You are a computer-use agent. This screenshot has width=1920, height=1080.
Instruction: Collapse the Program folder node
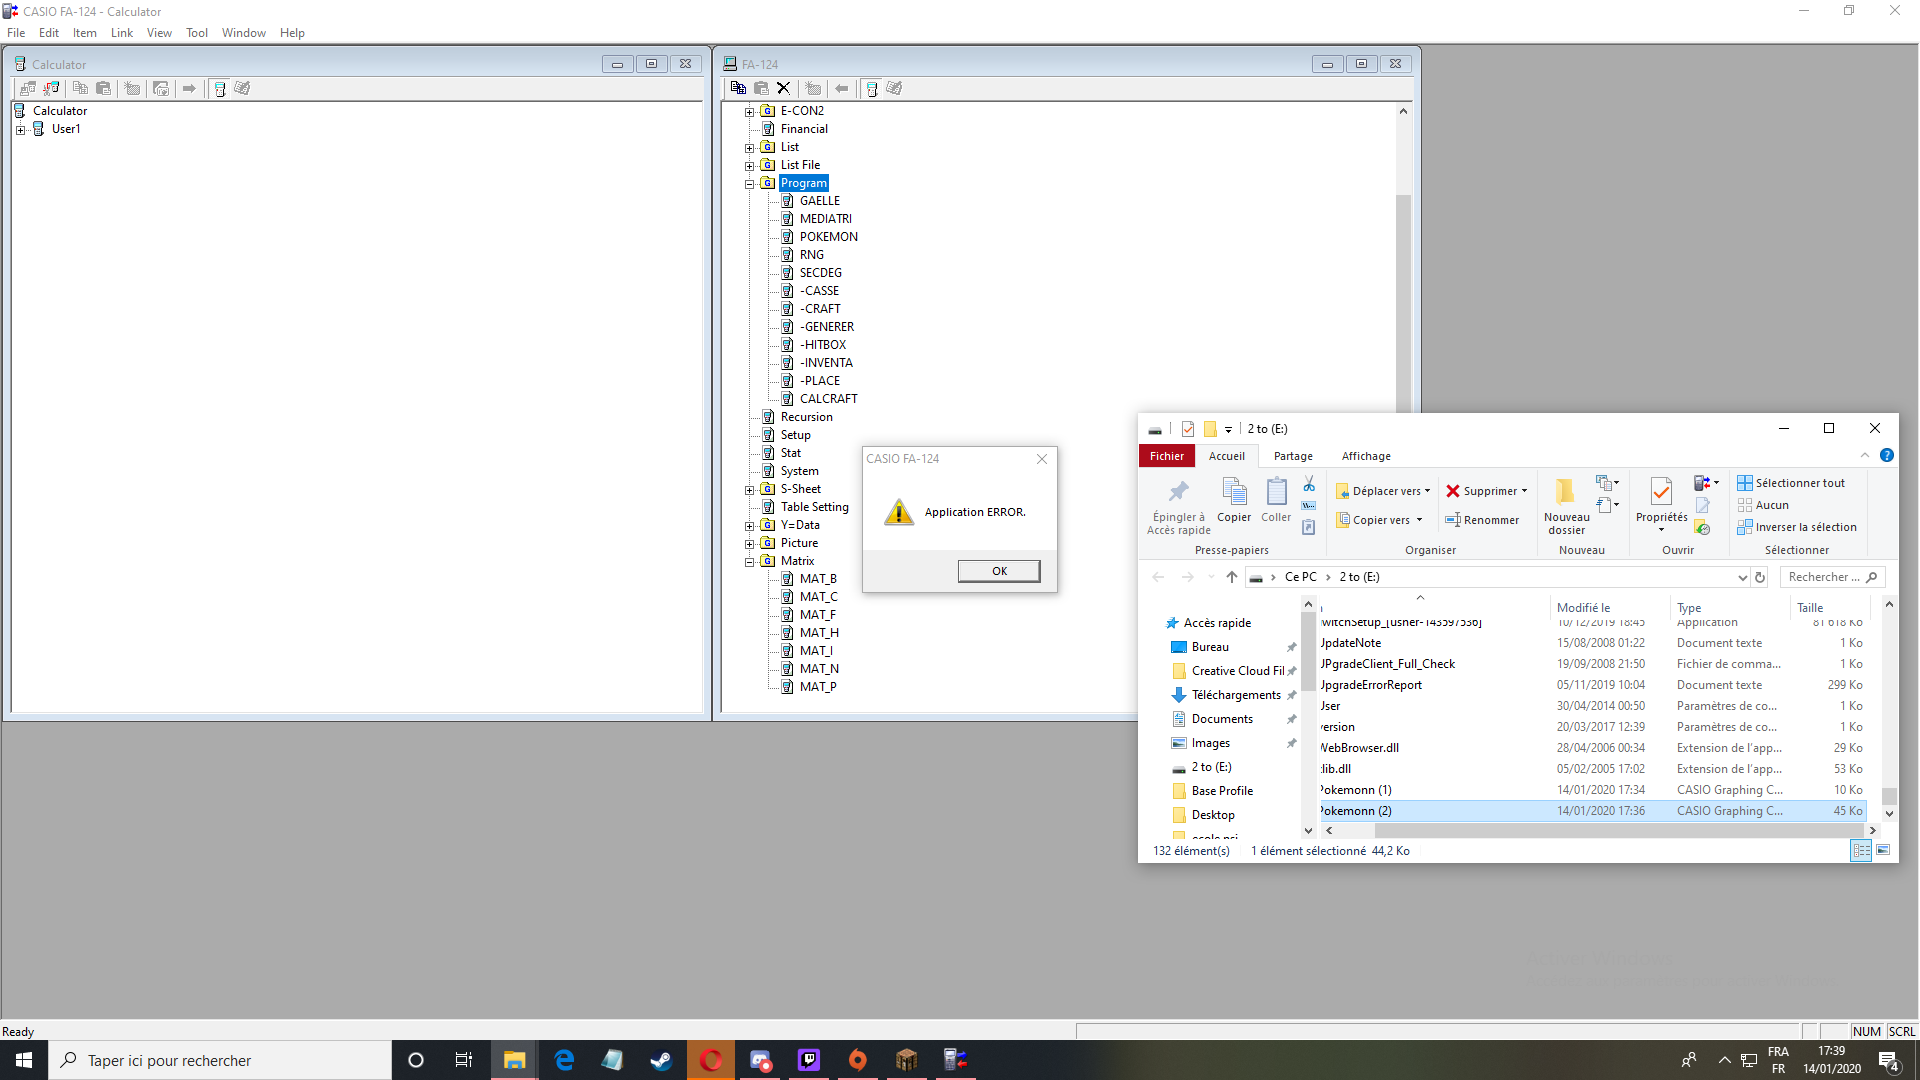point(750,183)
